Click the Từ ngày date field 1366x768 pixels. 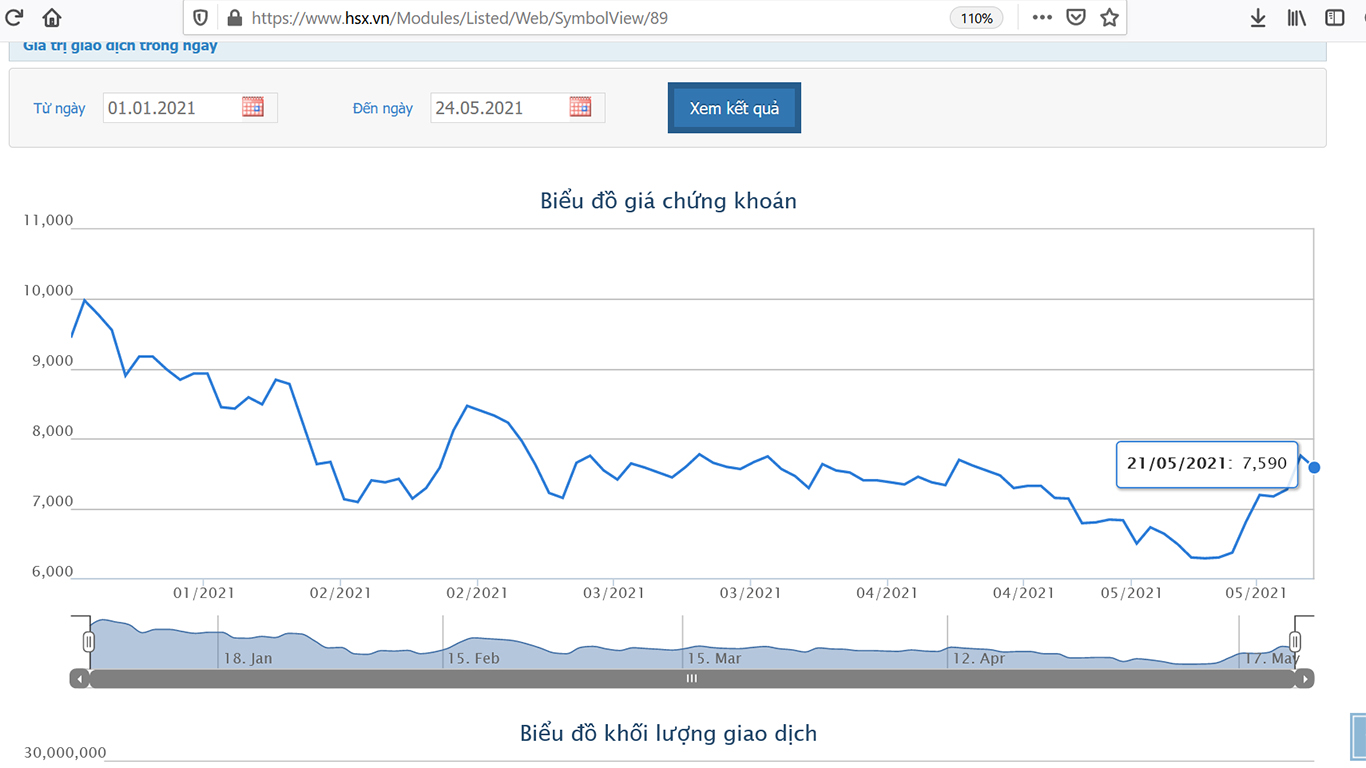(170, 108)
